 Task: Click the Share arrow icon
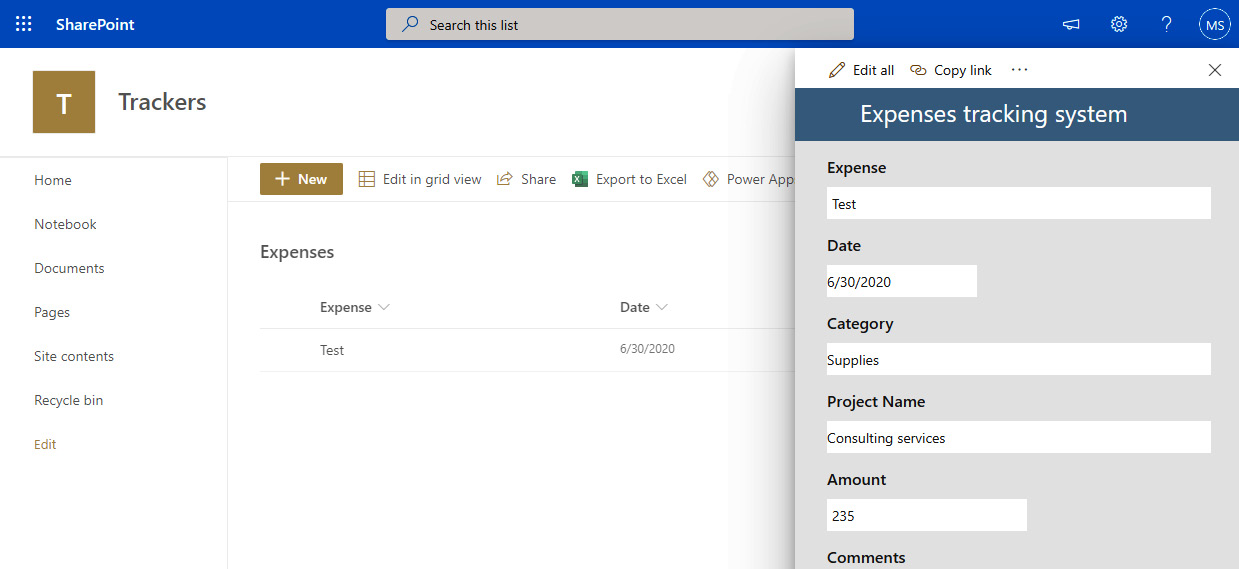(505, 179)
